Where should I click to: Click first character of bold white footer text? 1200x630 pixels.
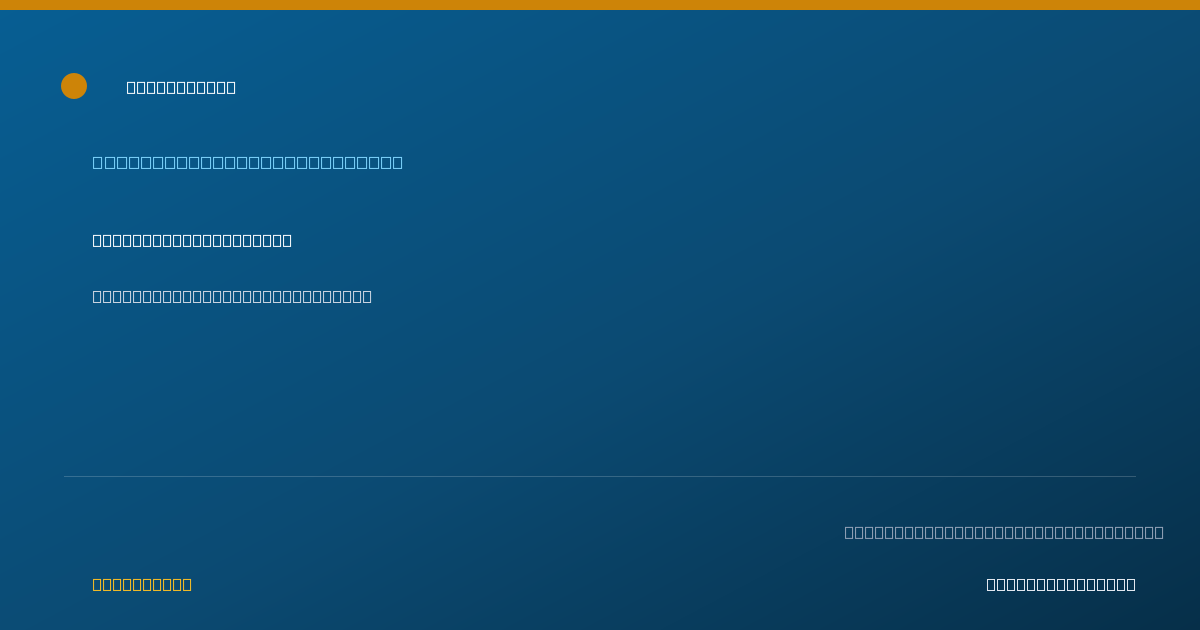click(x=991, y=584)
